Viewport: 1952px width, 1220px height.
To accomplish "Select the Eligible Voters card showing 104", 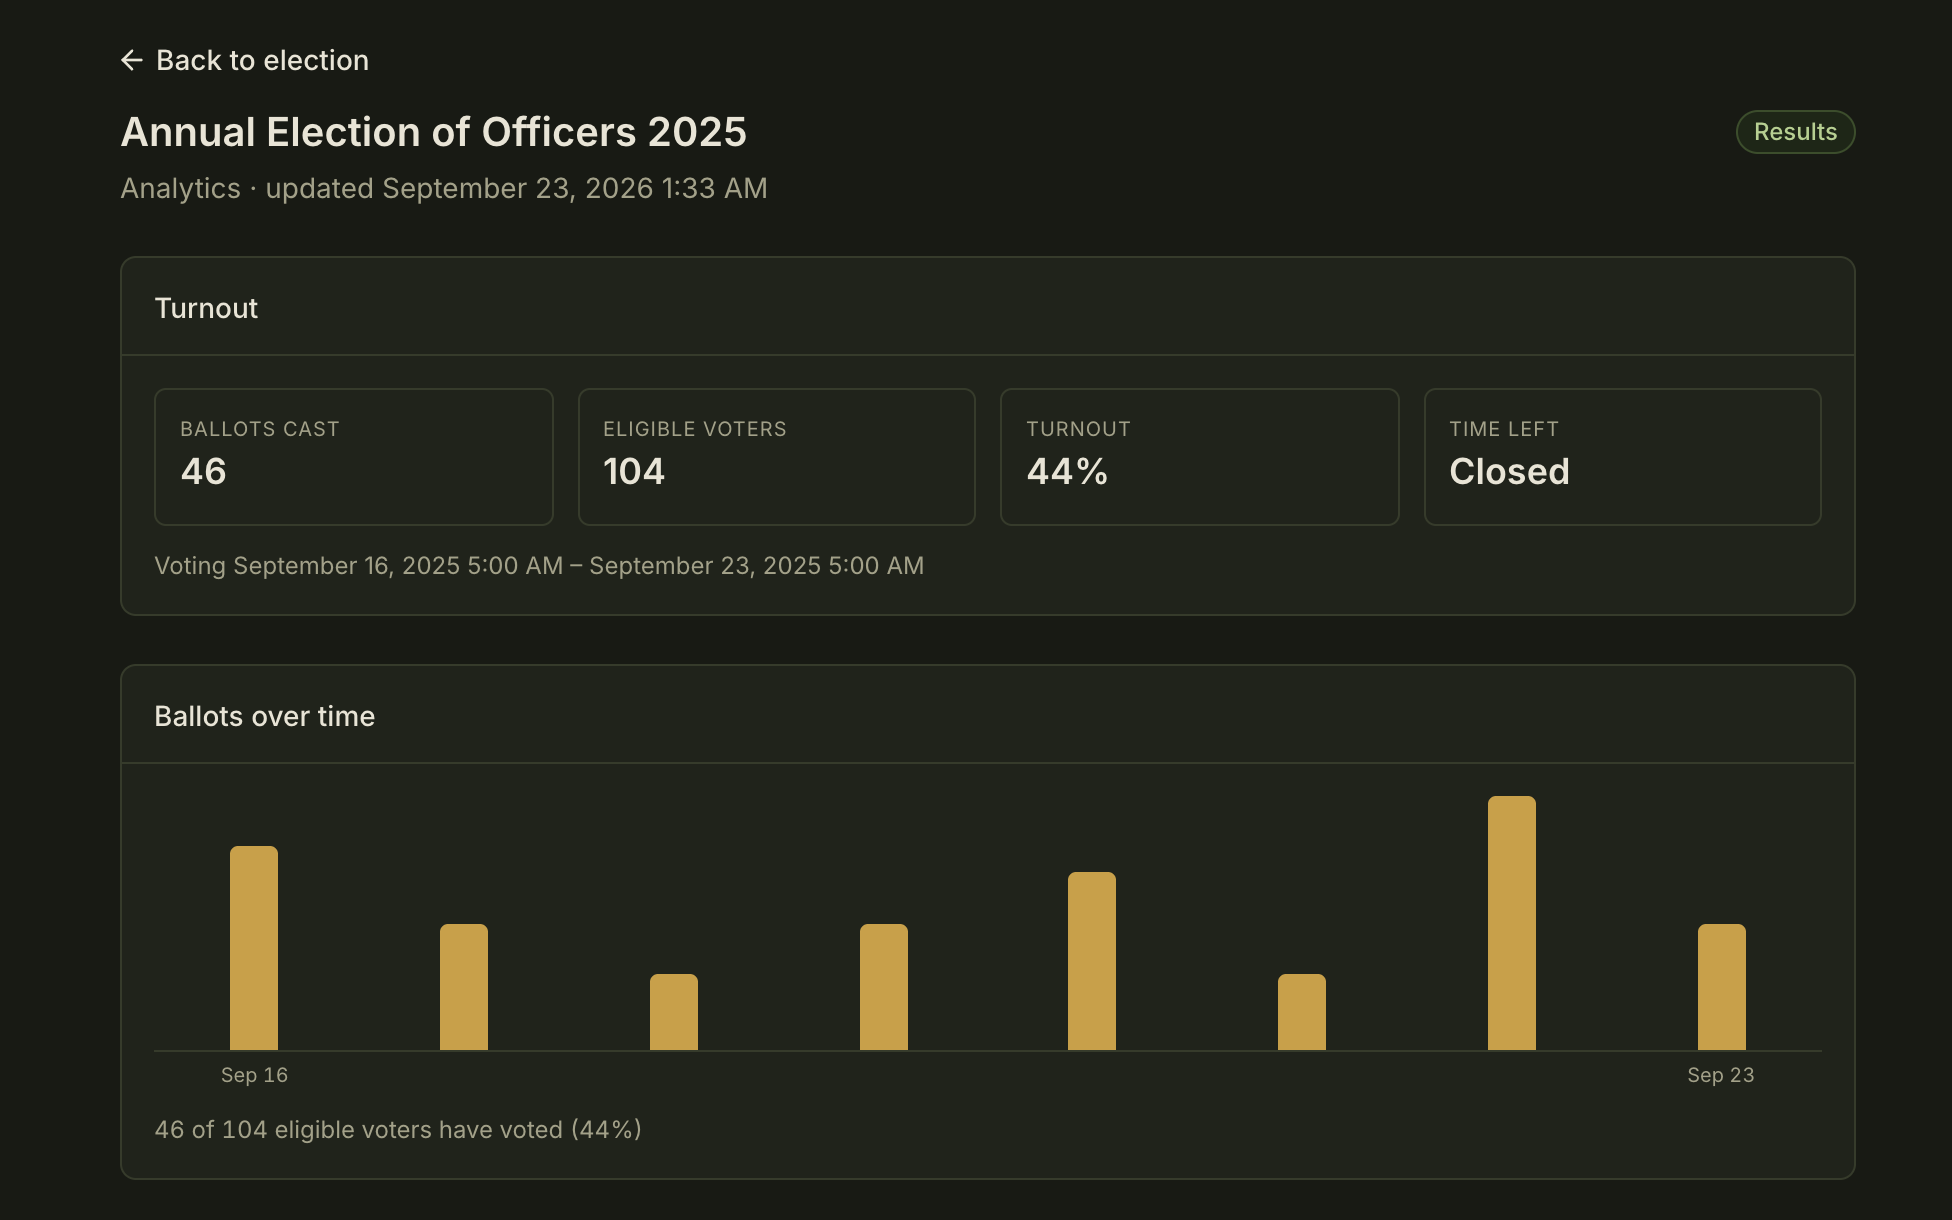I will (777, 457).
